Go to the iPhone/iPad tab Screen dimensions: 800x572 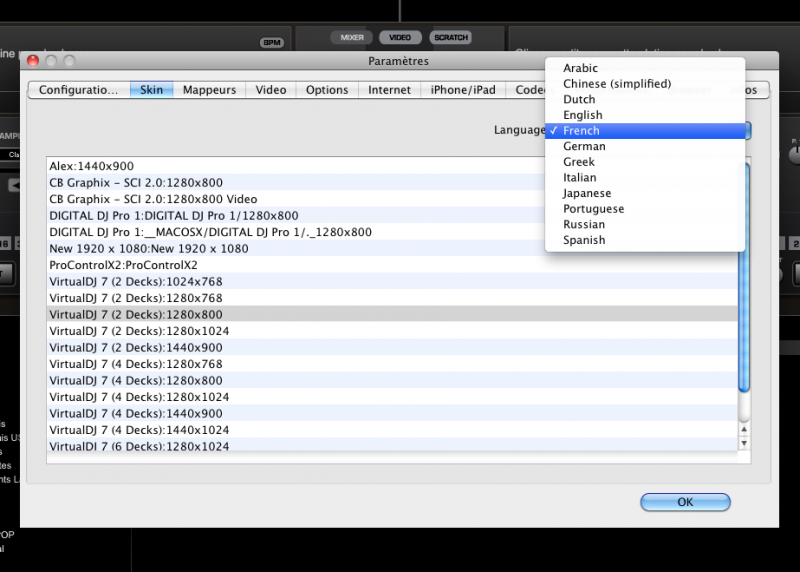[462, 90]
